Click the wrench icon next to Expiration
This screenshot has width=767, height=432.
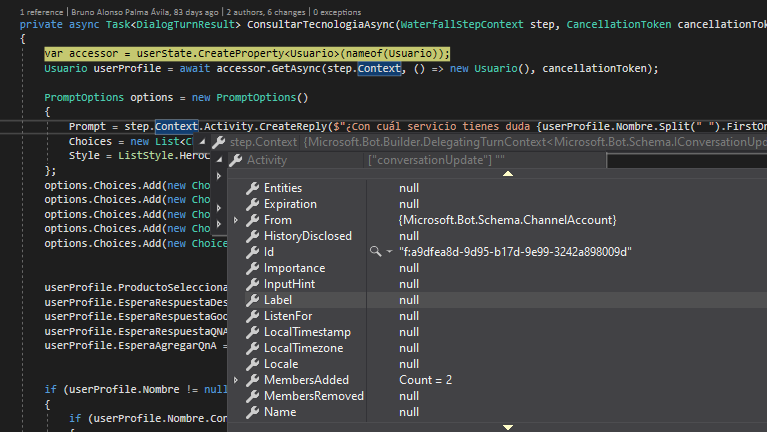[252, 204]
